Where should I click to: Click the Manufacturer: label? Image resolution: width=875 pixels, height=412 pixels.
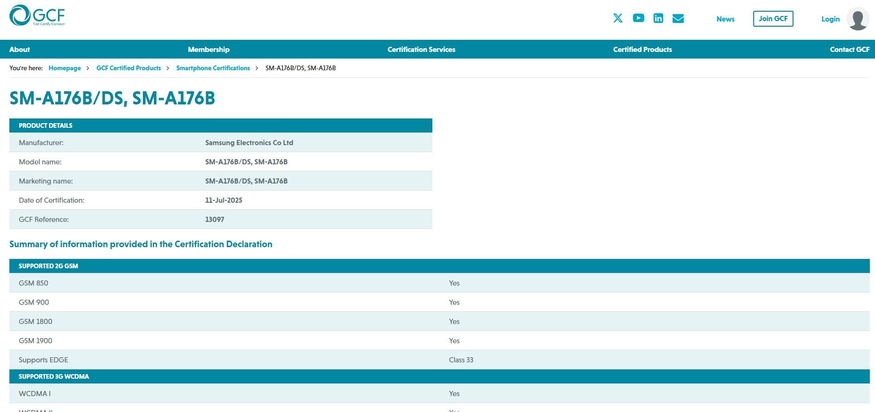(x=41, y=143)
